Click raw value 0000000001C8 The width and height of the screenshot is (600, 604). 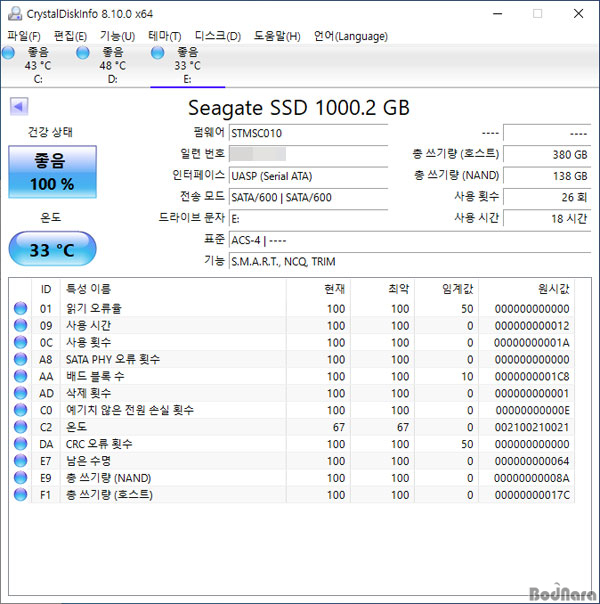(x=532, y=376)
